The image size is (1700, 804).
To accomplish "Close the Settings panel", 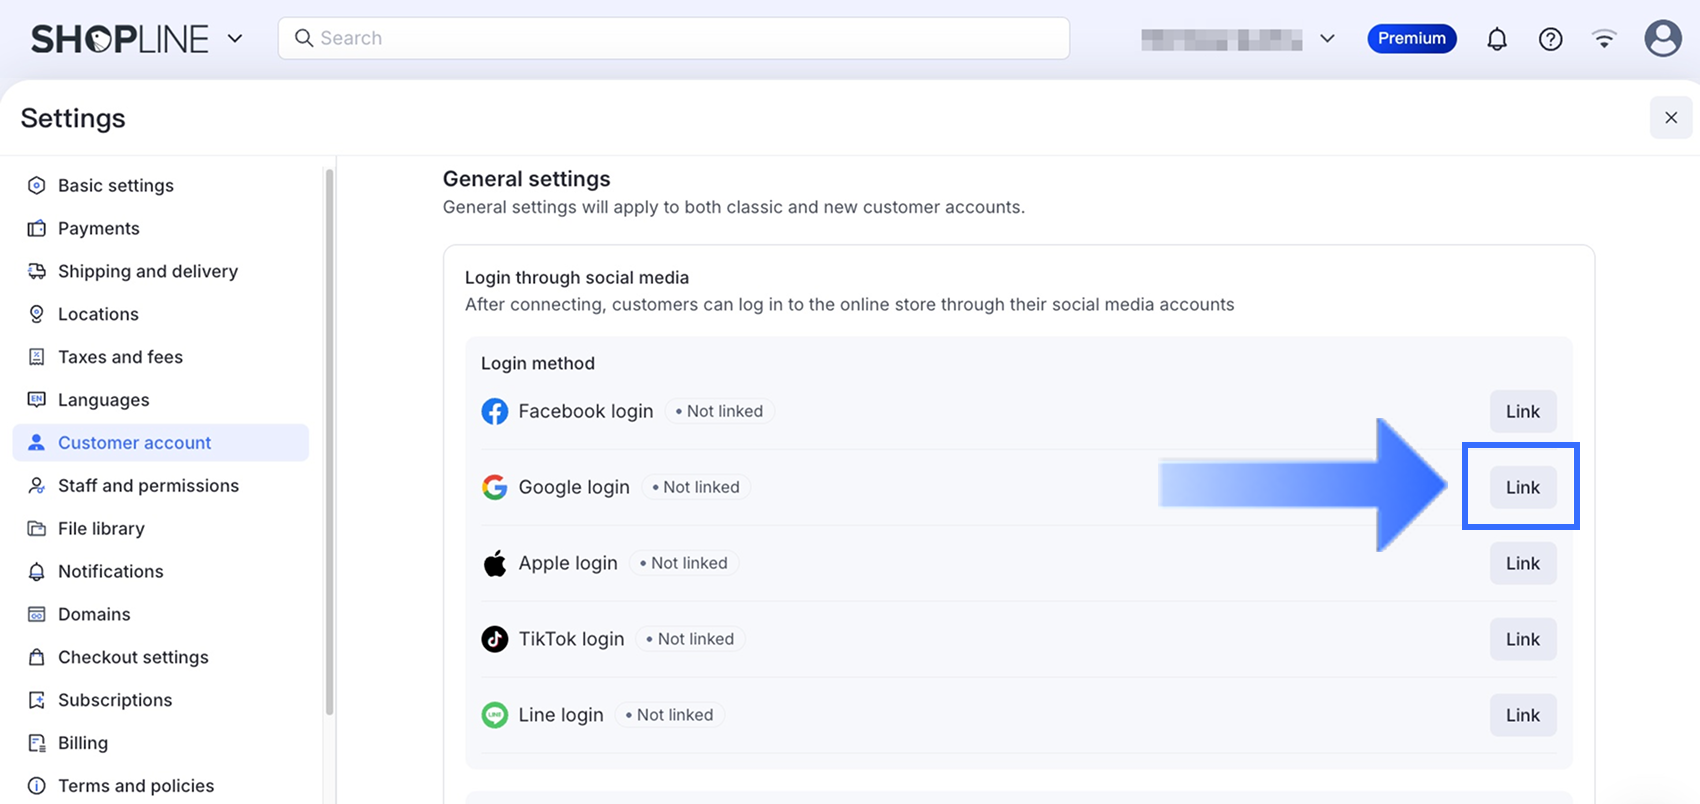I will click(x=1671, y=118).
